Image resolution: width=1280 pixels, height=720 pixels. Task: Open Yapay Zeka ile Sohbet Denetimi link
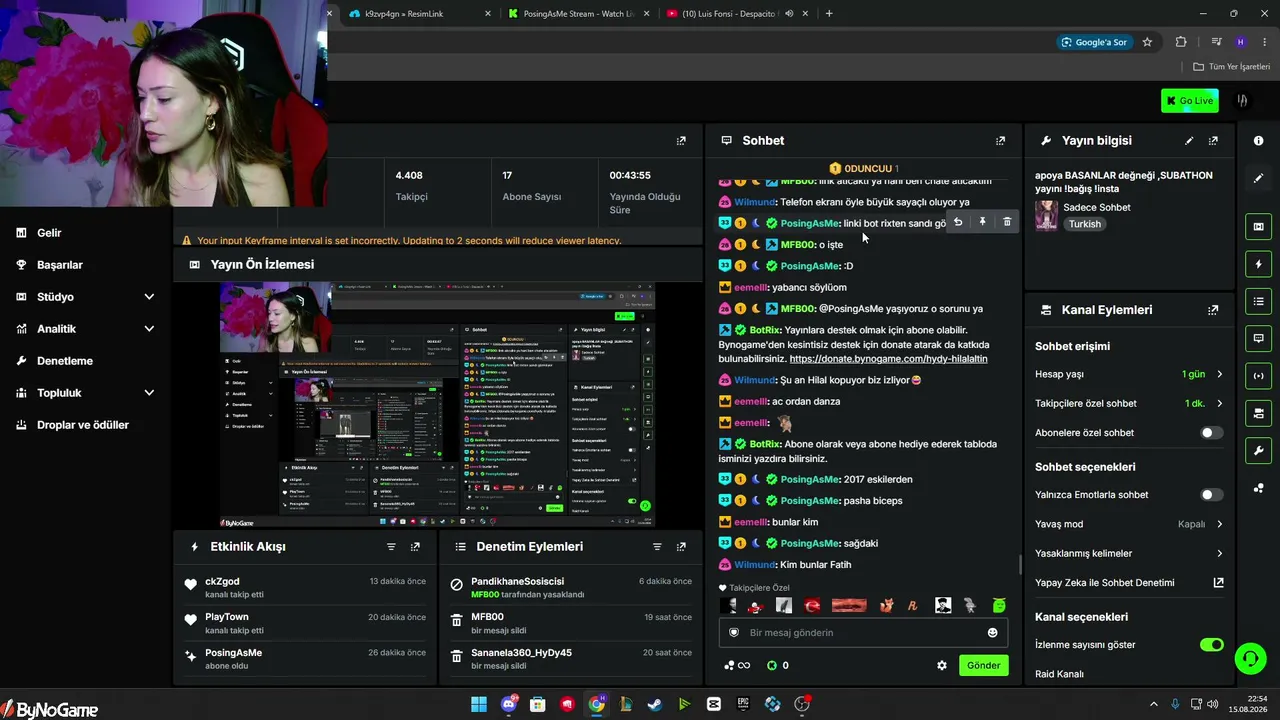(1129, 583)
